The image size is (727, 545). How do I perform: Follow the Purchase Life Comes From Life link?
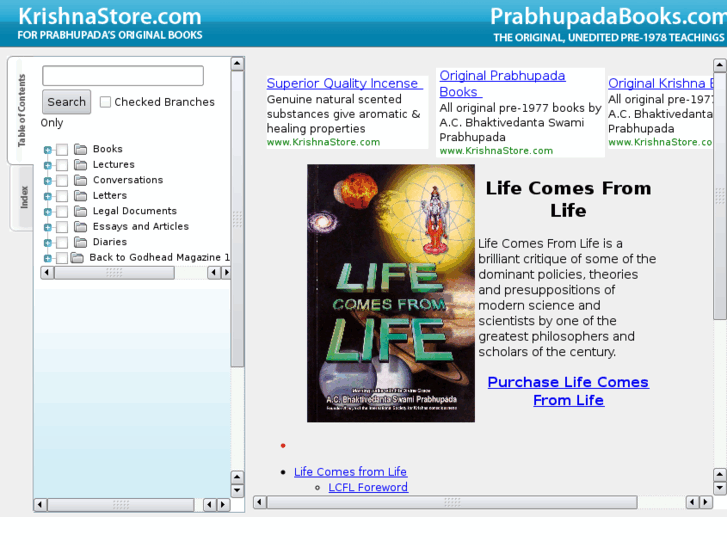coord(568,391)
